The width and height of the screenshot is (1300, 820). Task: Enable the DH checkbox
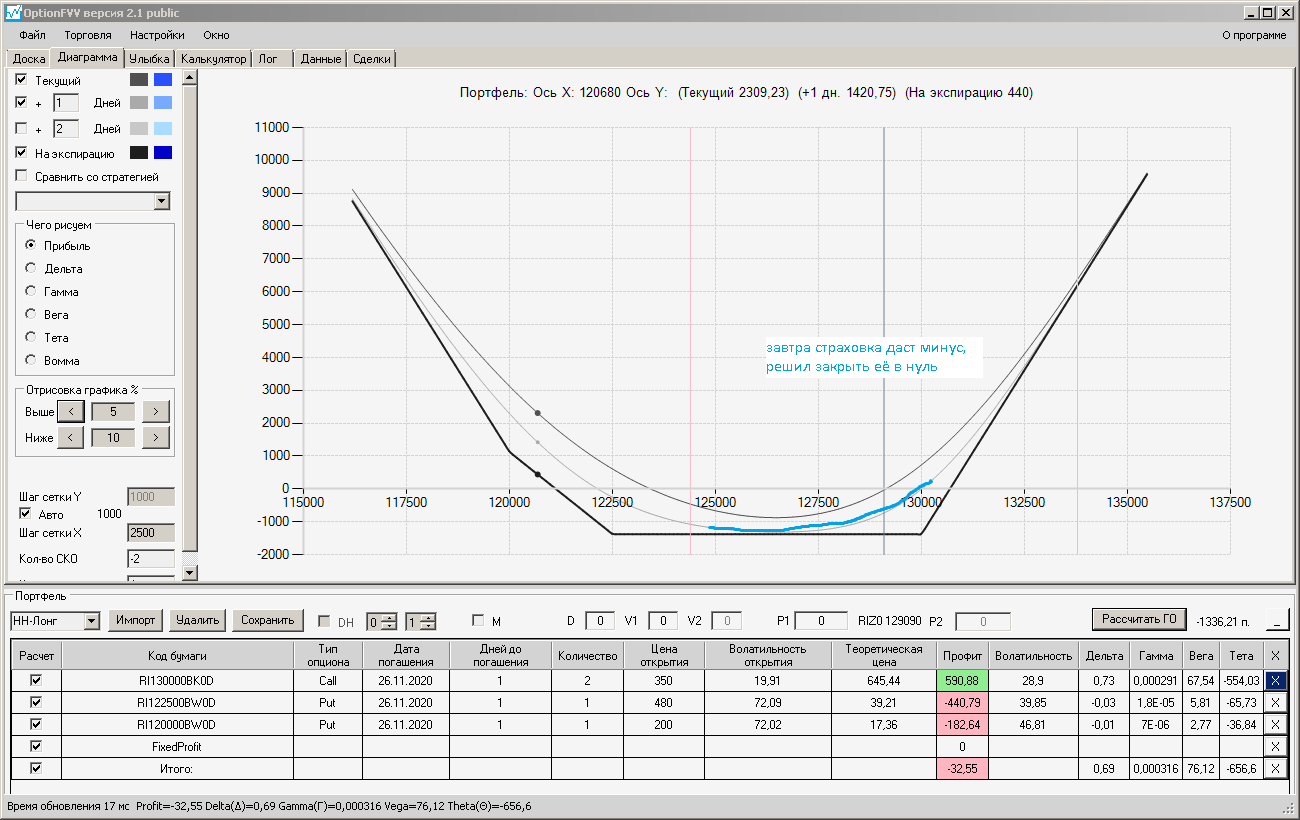[324, 621]
